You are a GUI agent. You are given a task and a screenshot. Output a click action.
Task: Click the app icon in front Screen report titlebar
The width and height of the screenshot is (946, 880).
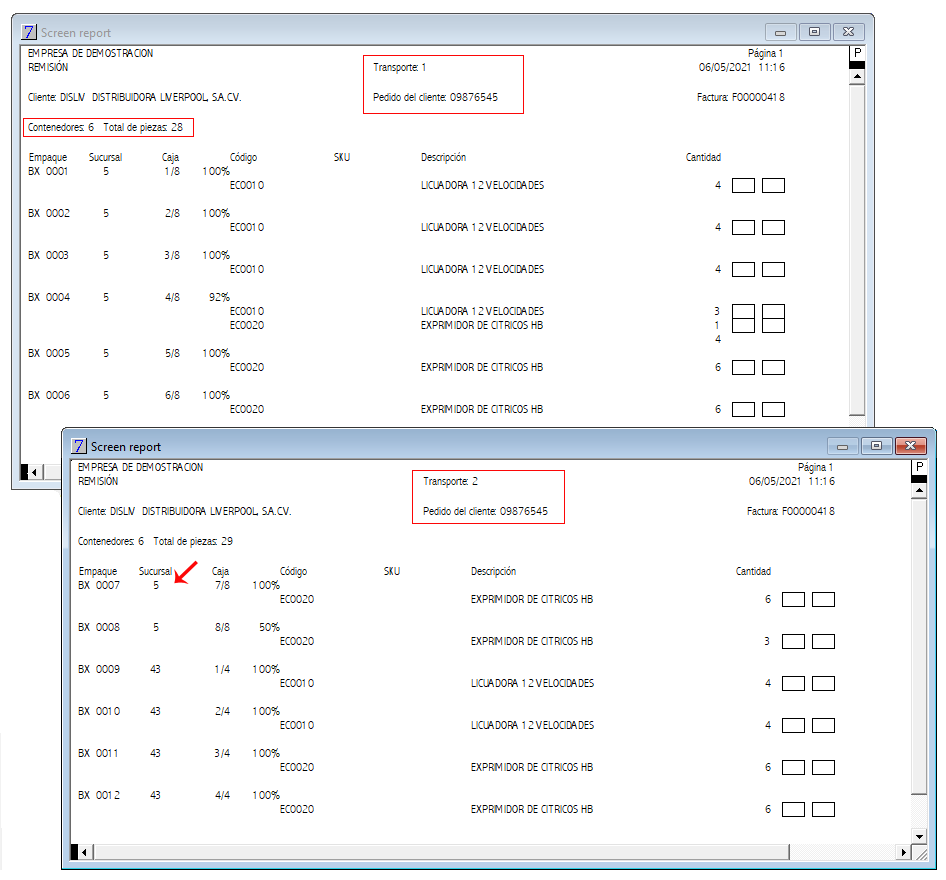tap(79, 446)
